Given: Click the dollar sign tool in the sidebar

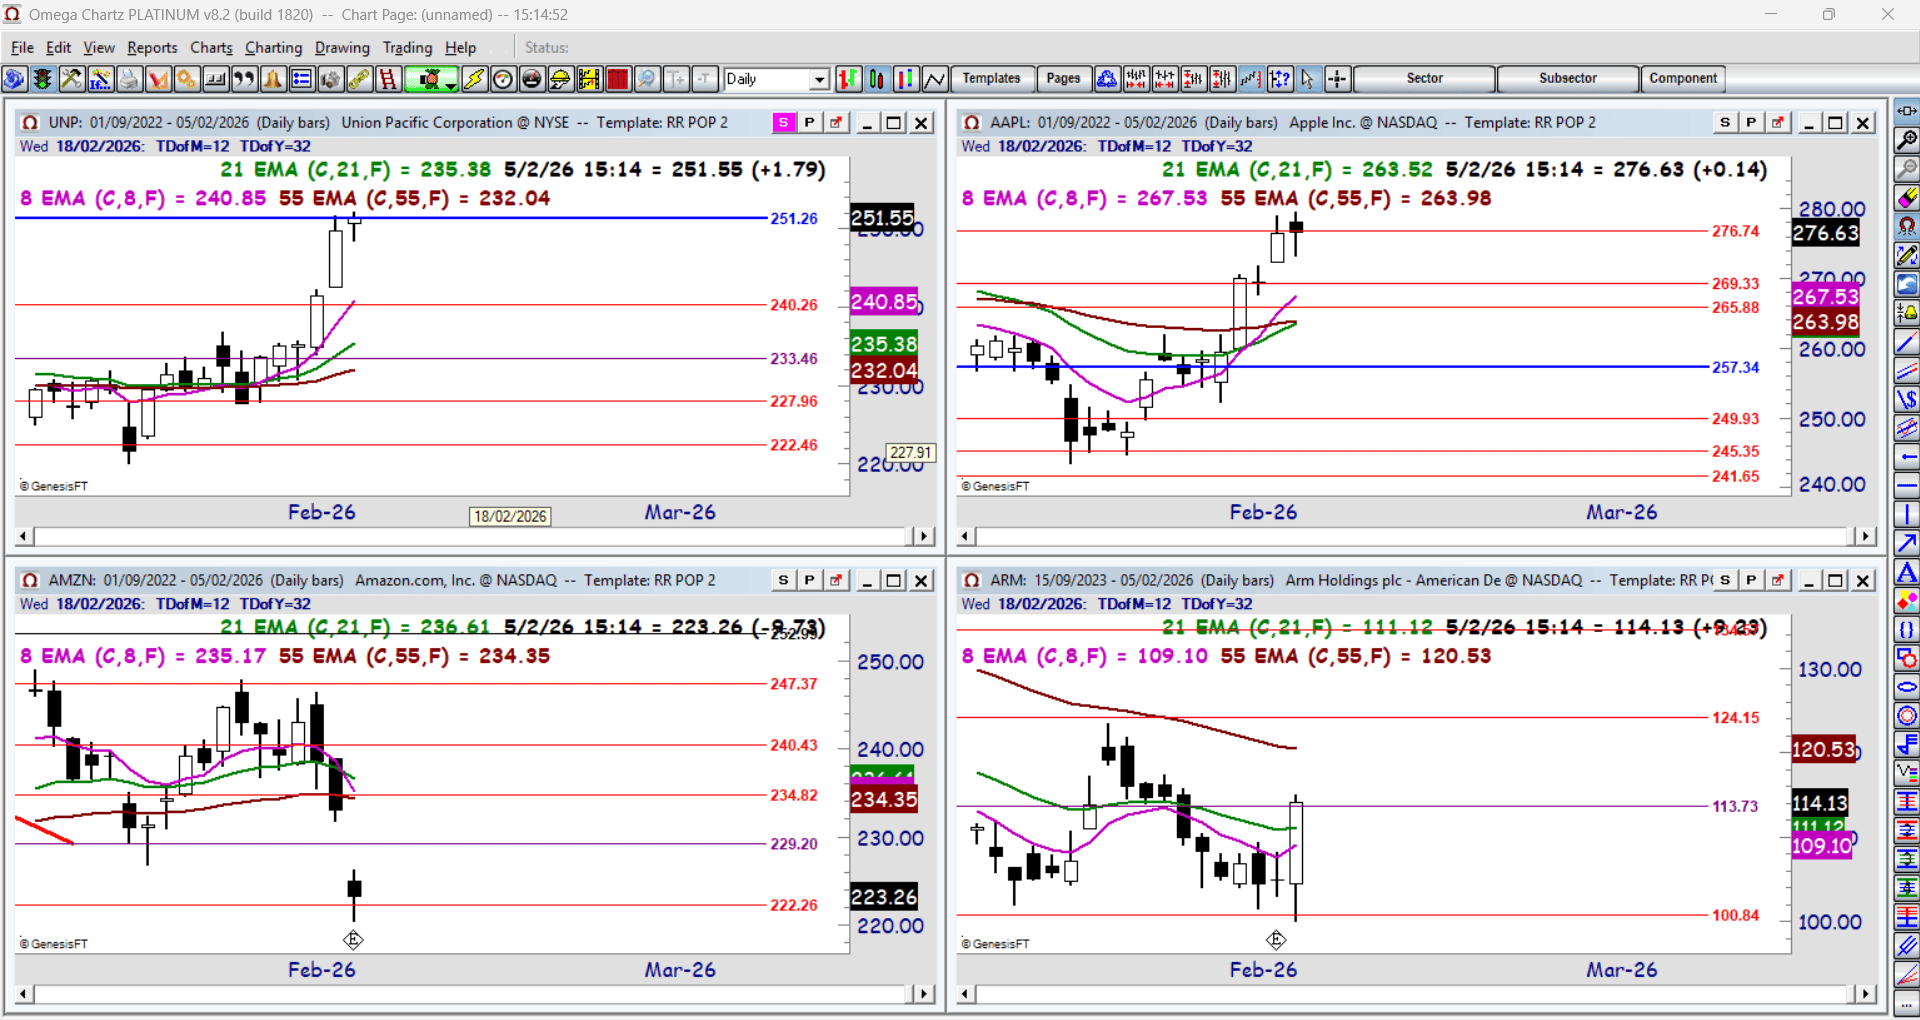Looking at the screenshot, I should 1907,401.
